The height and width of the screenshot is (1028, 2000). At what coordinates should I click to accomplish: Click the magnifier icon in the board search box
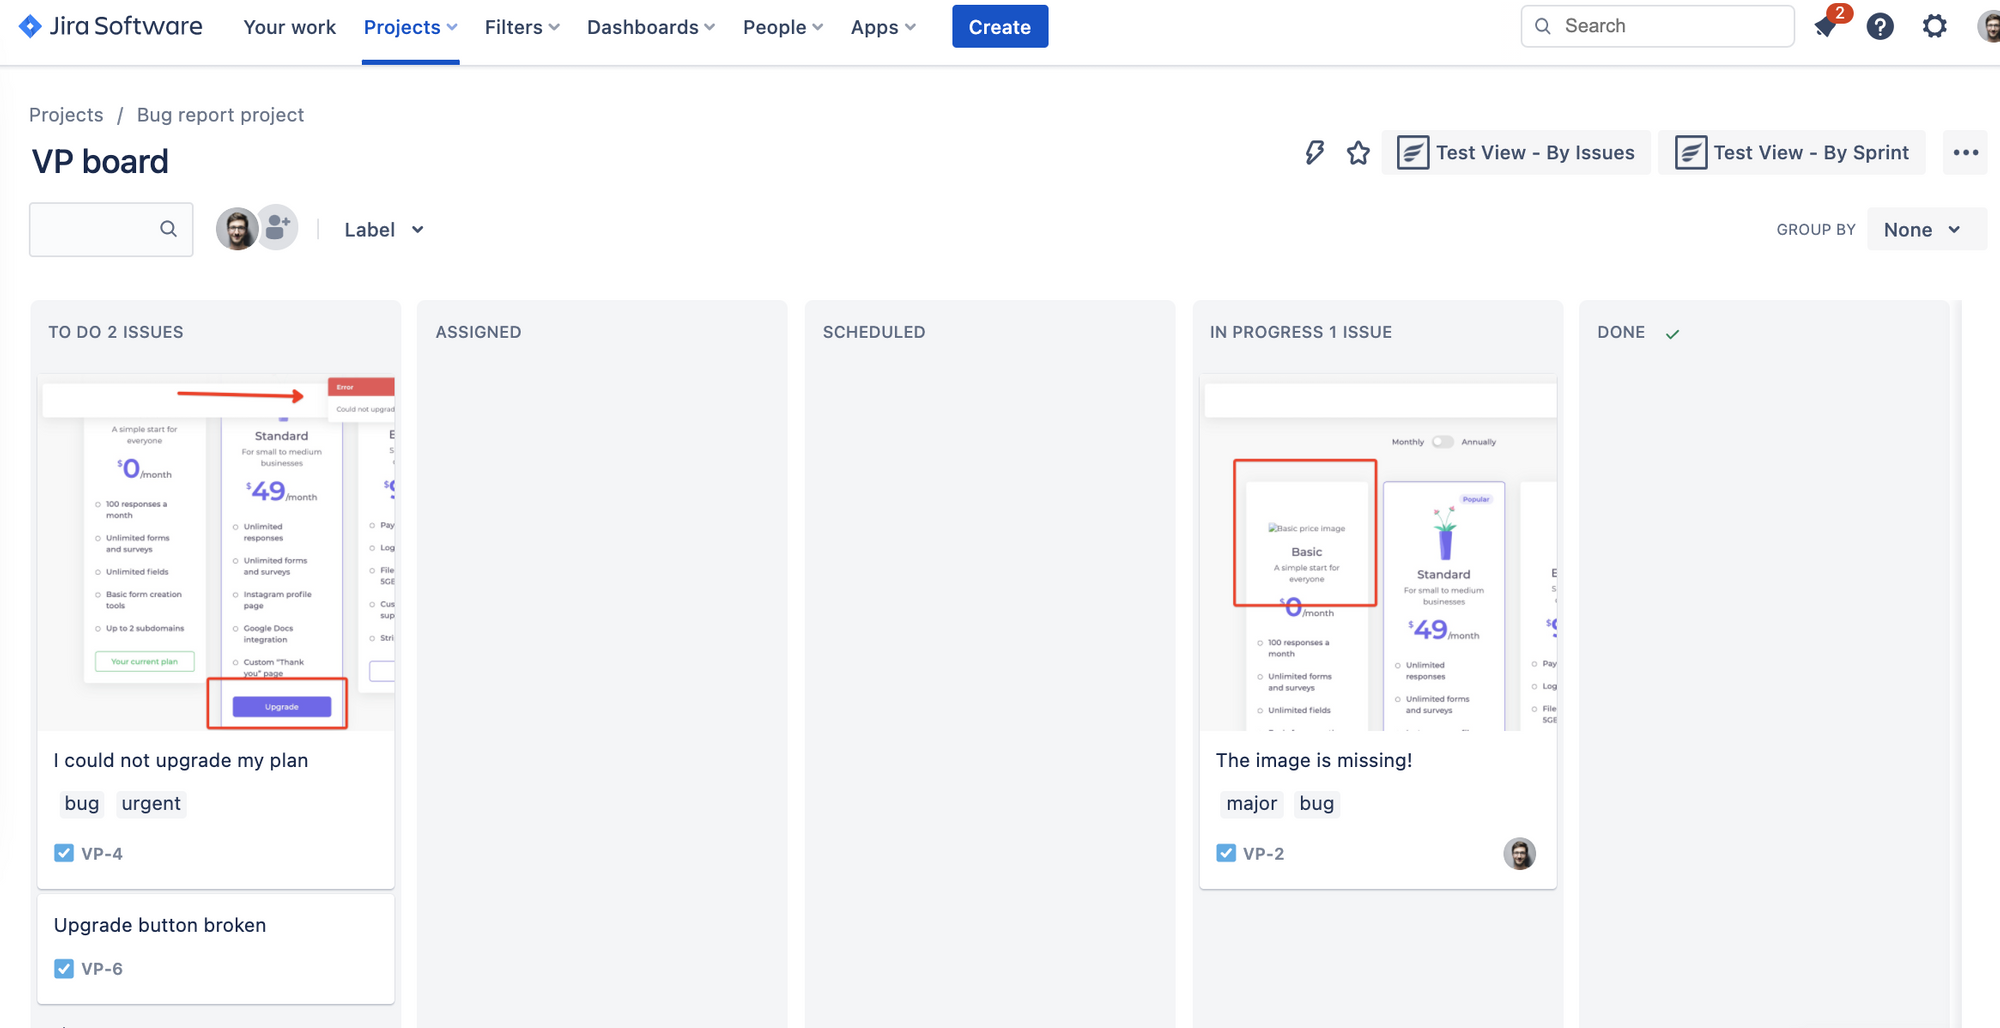[x=168, y=229]
